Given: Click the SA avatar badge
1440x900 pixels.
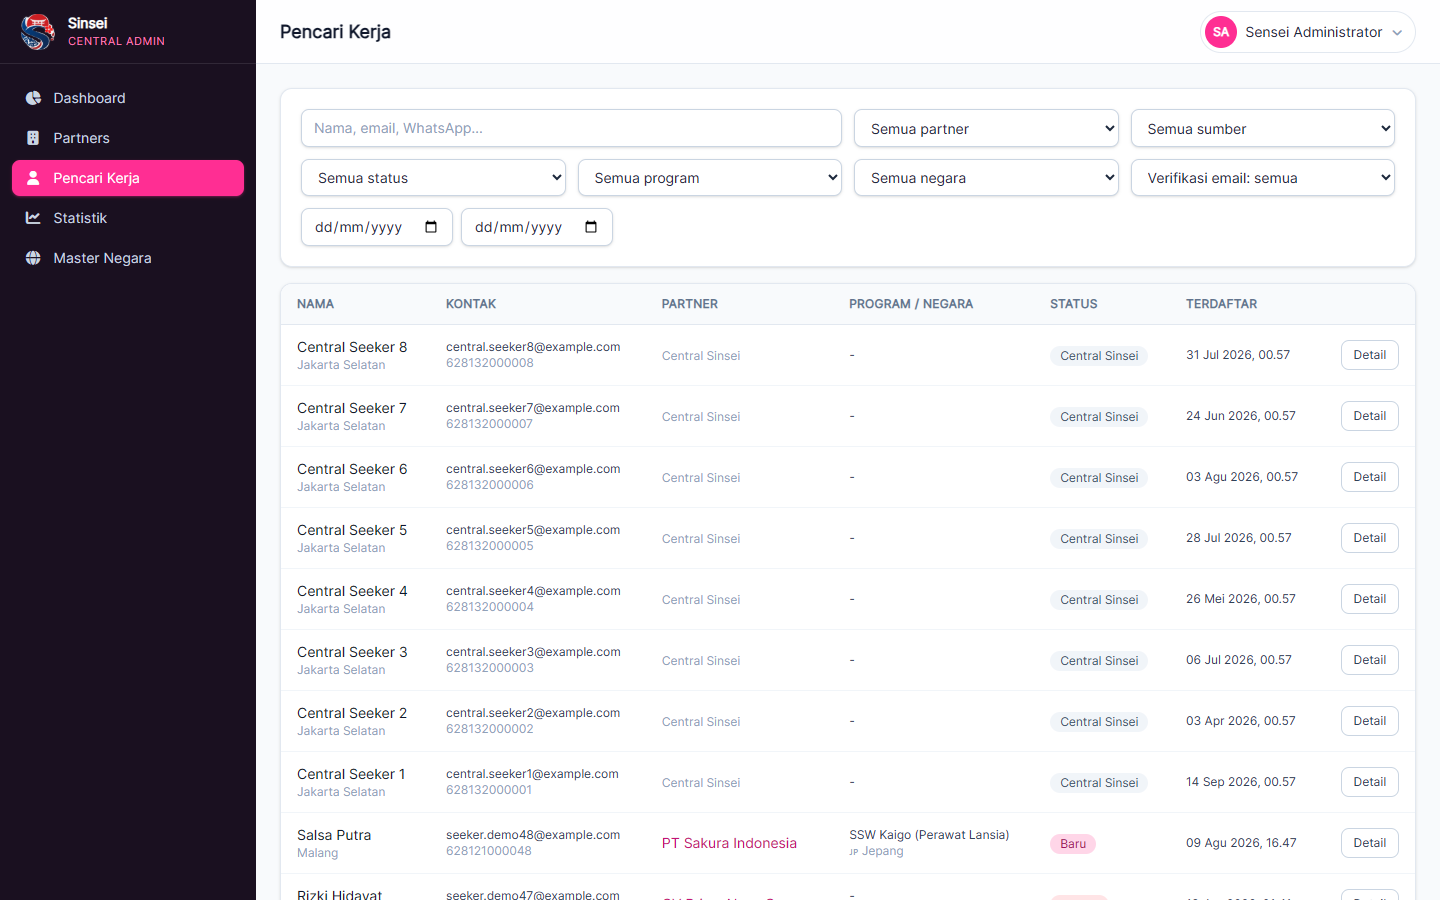Looking at the screenshot, I should 1221,32.
